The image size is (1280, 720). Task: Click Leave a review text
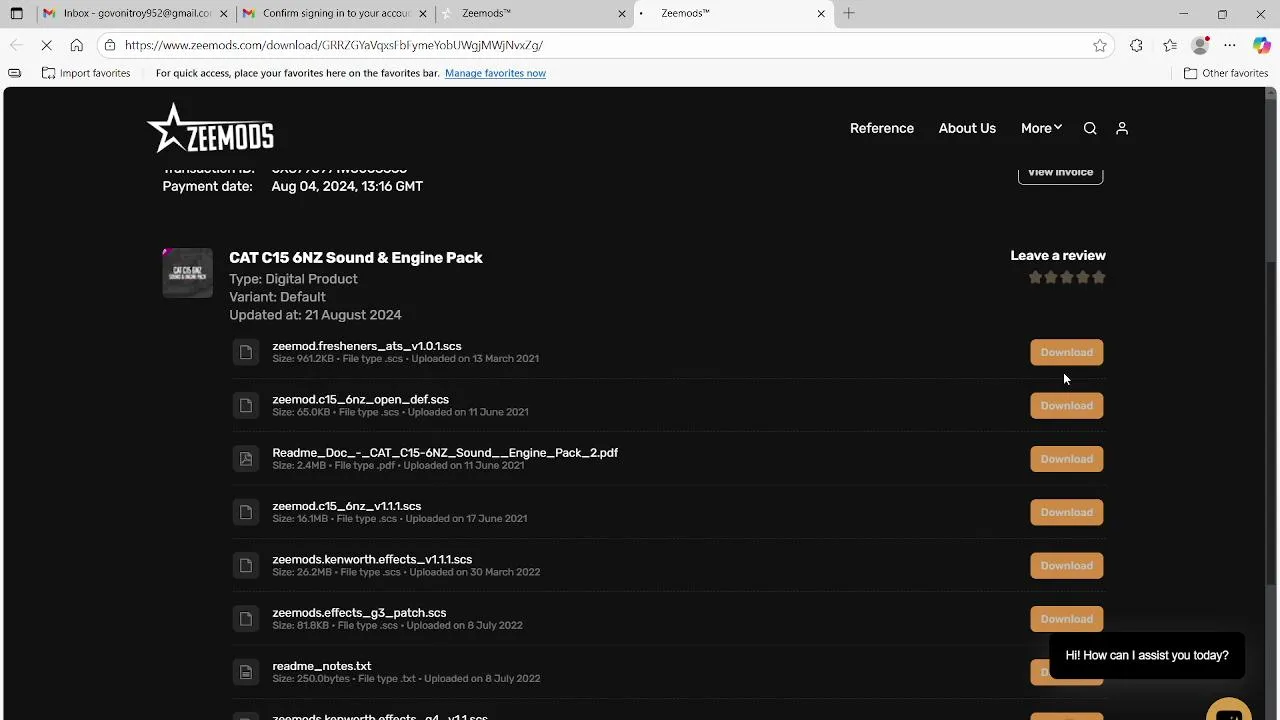pyautogui.click(x=1058, y=255)
